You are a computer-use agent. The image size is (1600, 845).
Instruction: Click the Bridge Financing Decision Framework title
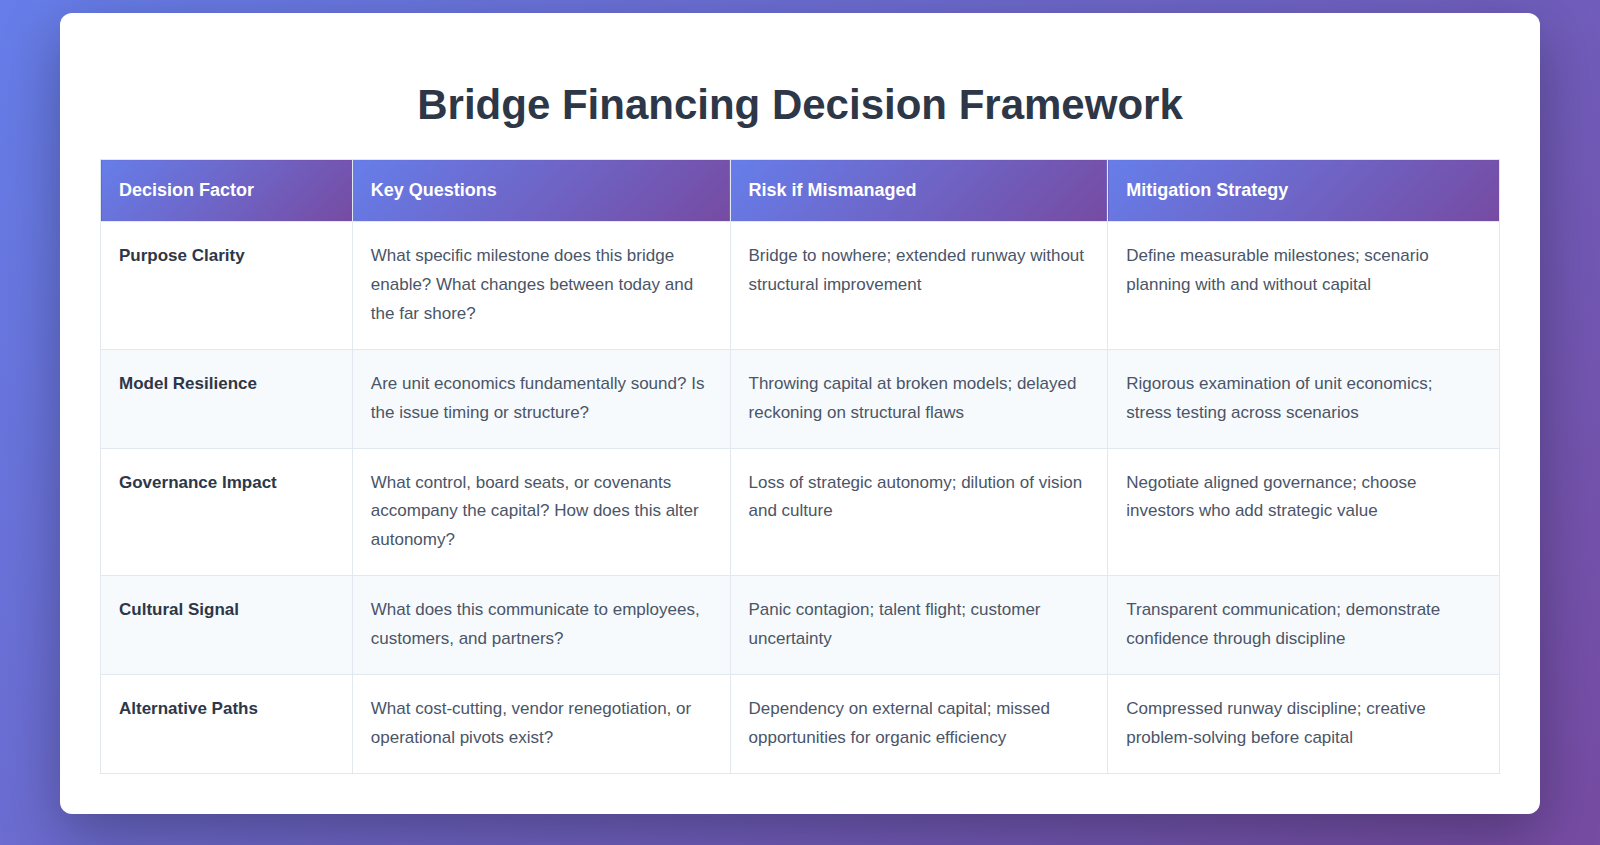799,105
